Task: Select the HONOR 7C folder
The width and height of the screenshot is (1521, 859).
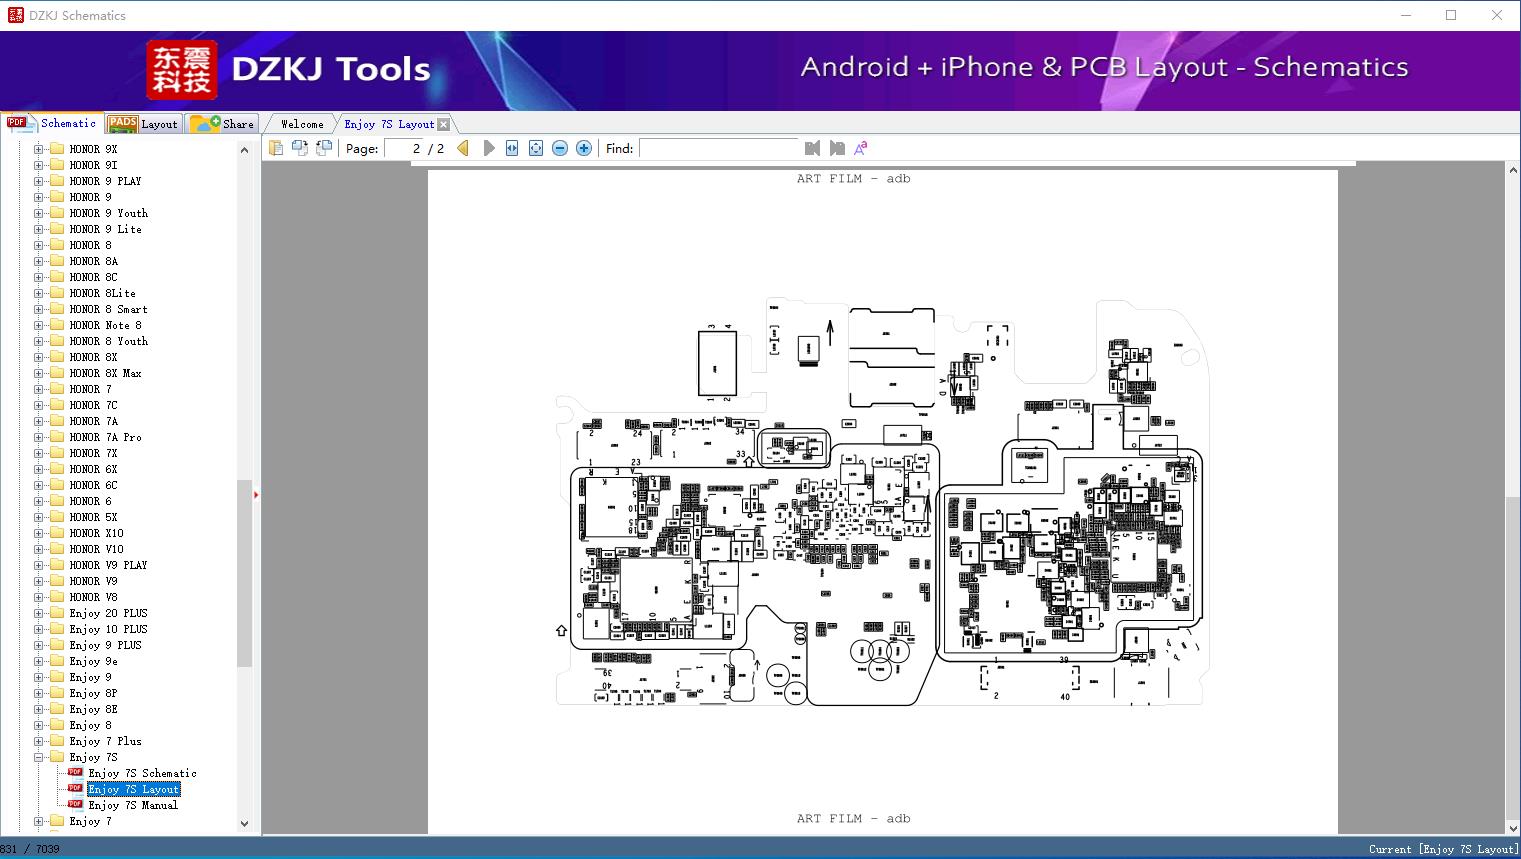Action: (x=93, y=405)
